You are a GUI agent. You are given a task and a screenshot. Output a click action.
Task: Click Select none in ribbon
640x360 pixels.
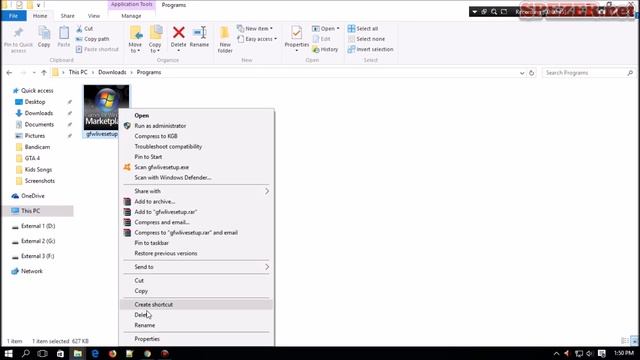pos(366,39)
